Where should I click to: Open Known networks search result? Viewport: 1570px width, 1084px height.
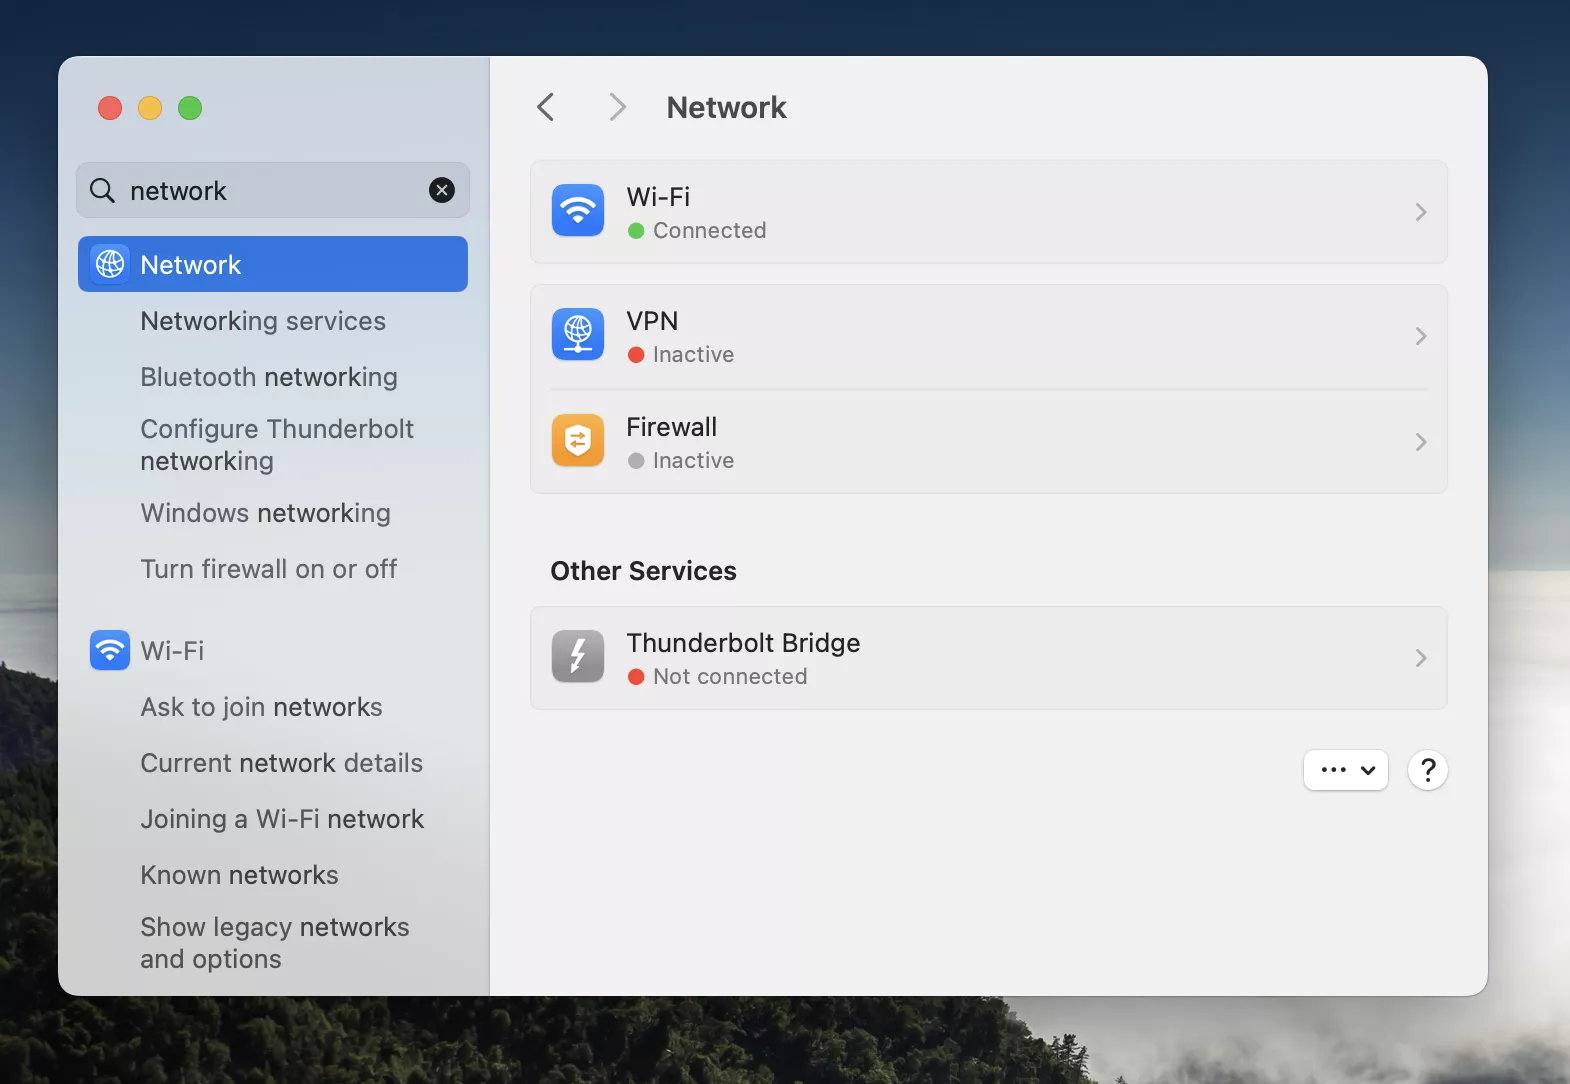pyautogui.click(x=240, y=875)
